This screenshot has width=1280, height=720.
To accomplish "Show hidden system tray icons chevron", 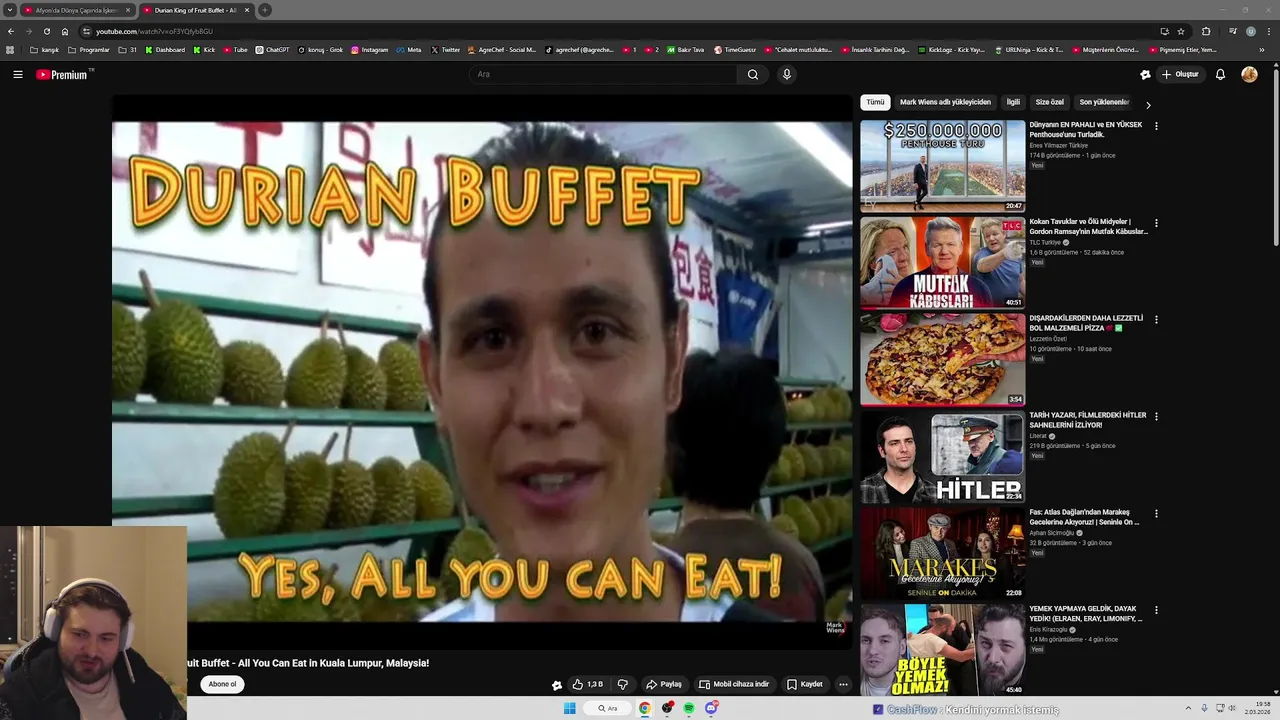I will pyautogui.click(x=1189, y=708).
